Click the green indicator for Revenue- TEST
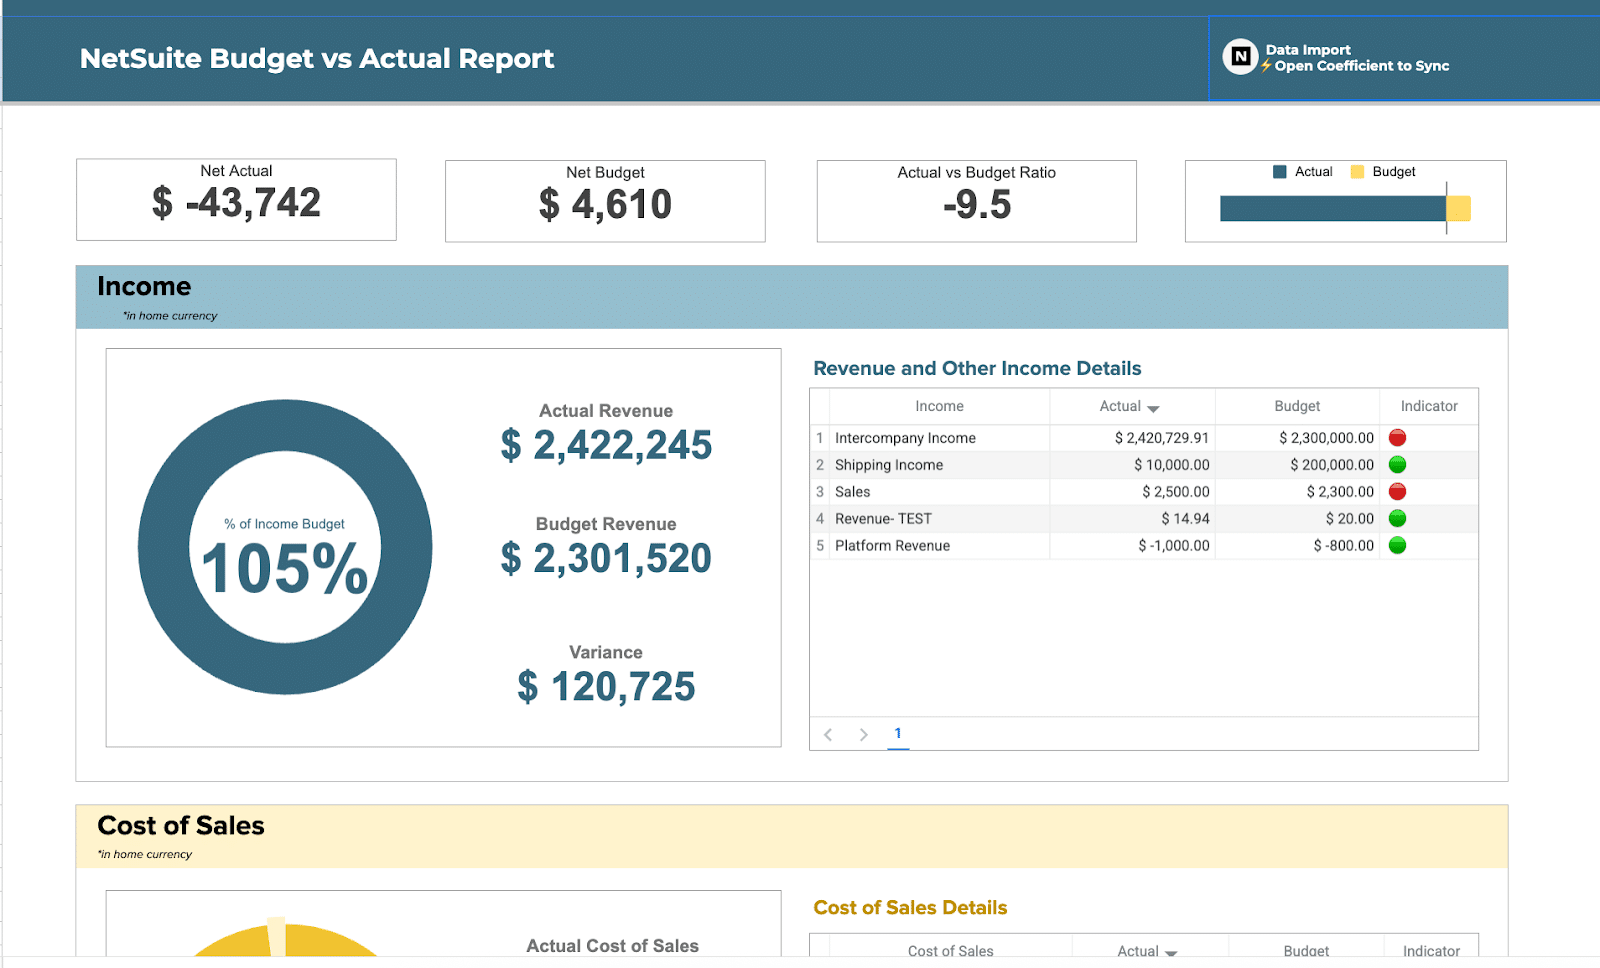The height and width of the screenshot is (968, 1600). coord(1397,518)
